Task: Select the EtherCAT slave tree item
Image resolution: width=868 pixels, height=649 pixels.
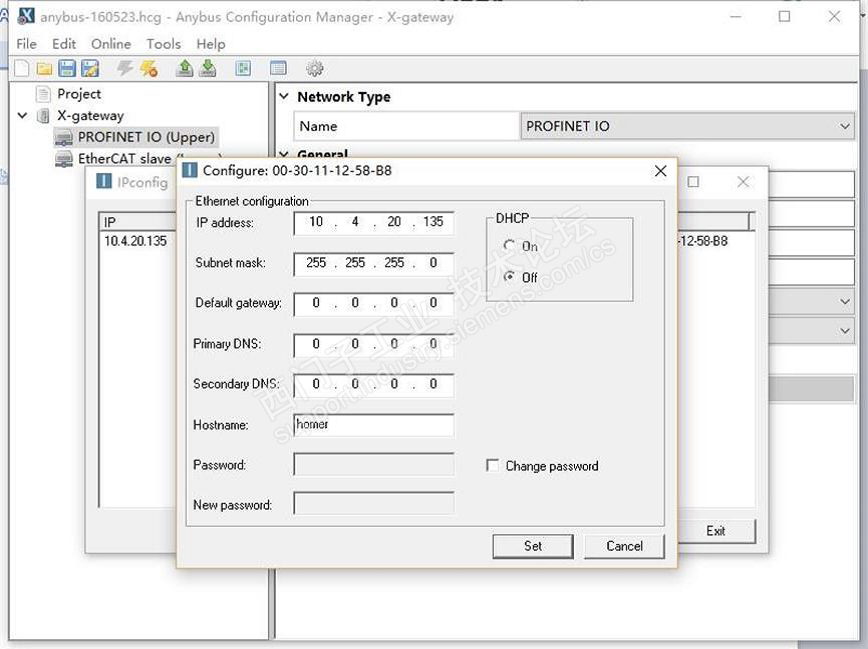Action: pos(124,159)
